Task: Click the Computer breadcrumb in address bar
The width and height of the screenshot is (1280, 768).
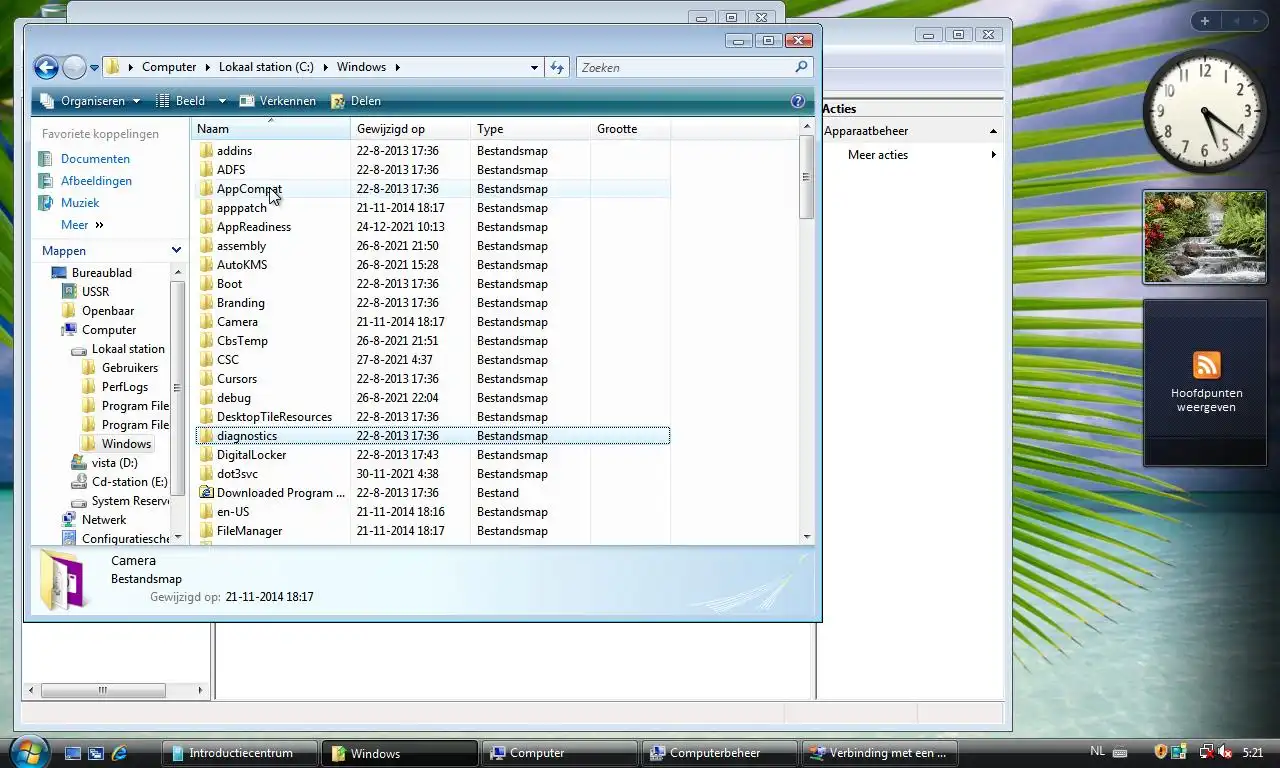Action: (169, 67)
